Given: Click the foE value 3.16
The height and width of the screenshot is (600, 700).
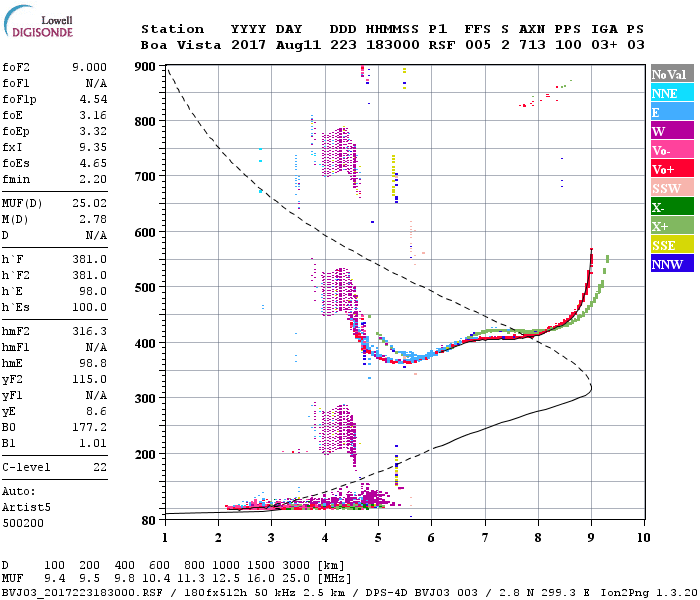Looking at the screenshot, I should [93, 116].
